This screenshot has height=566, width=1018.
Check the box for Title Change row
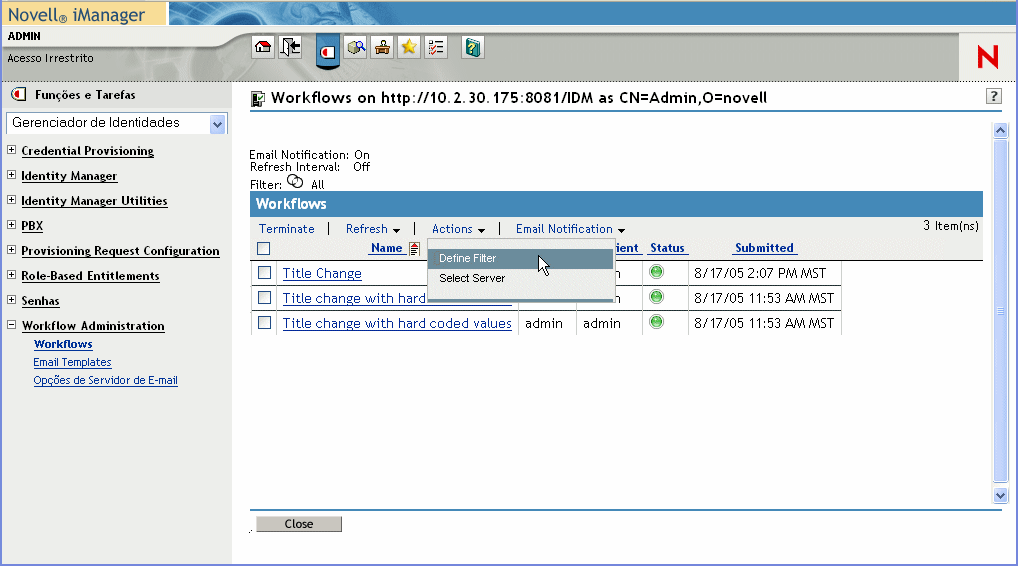coord(264,273)
